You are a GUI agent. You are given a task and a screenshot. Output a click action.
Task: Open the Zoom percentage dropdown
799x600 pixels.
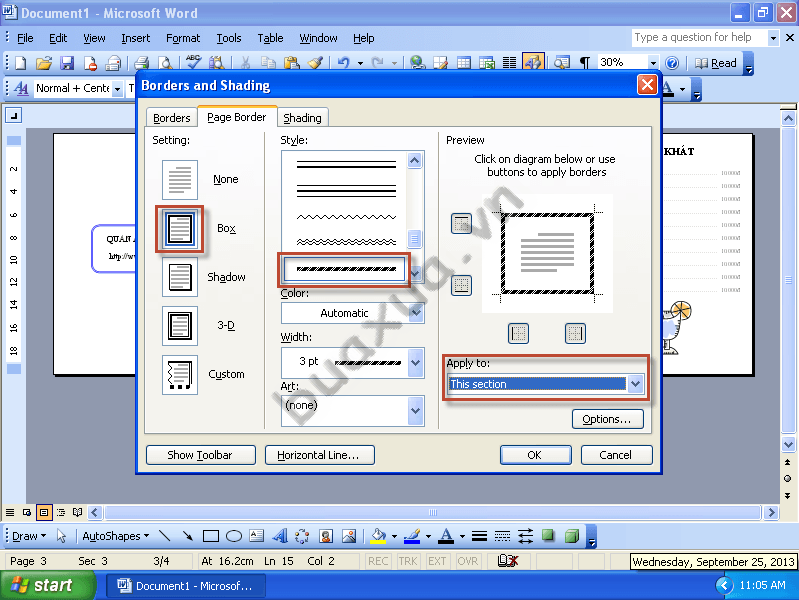[x=653, y=63]
